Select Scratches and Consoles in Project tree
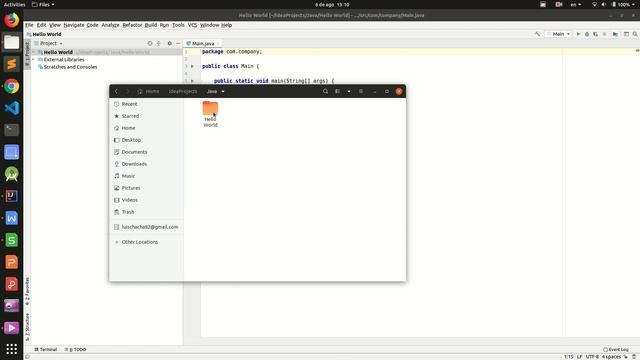This screenshot has height=360, width=640. point(70,67)
